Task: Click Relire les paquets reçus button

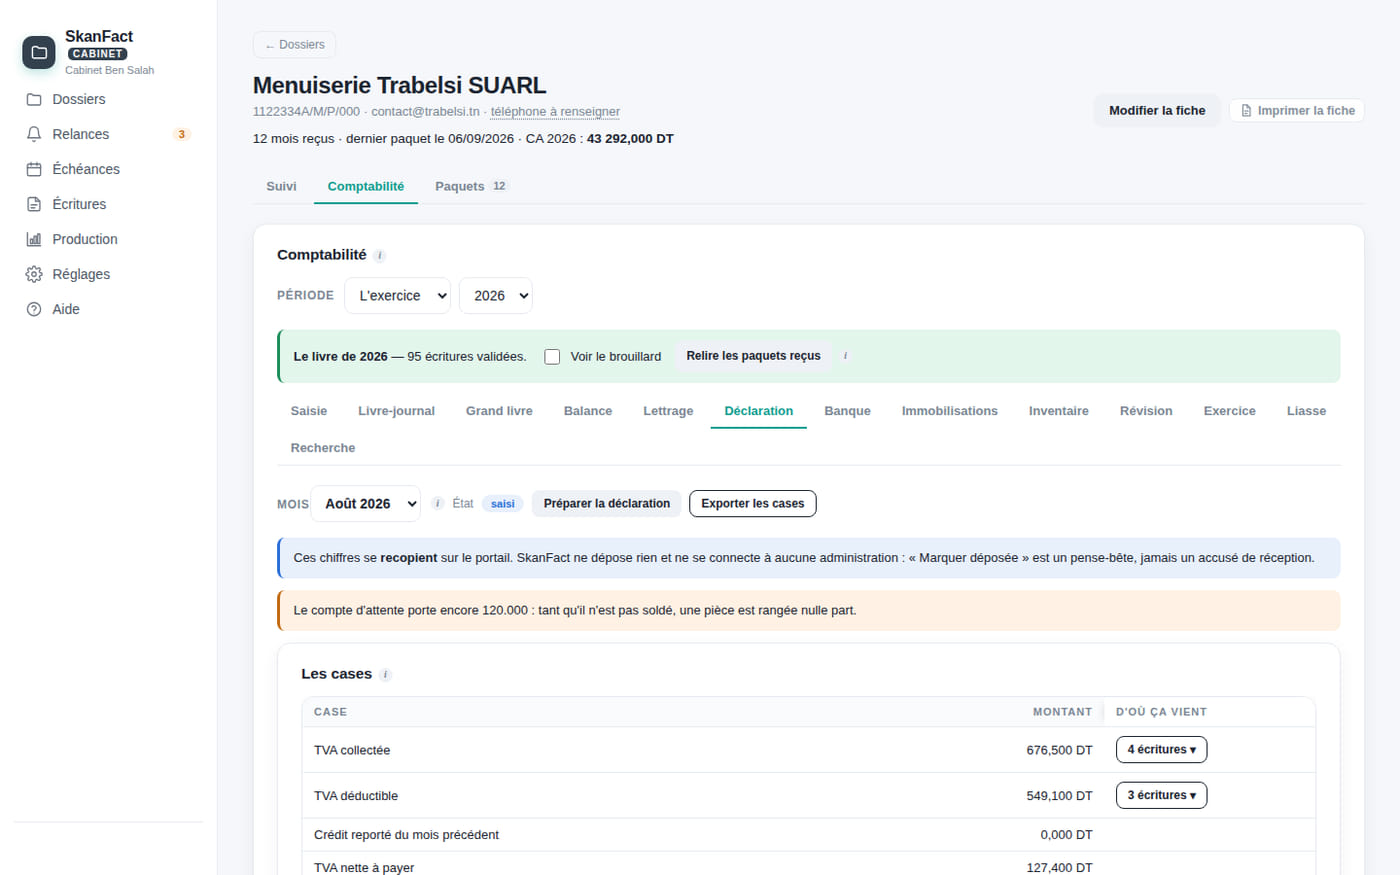Action: (x=753, y=356)
